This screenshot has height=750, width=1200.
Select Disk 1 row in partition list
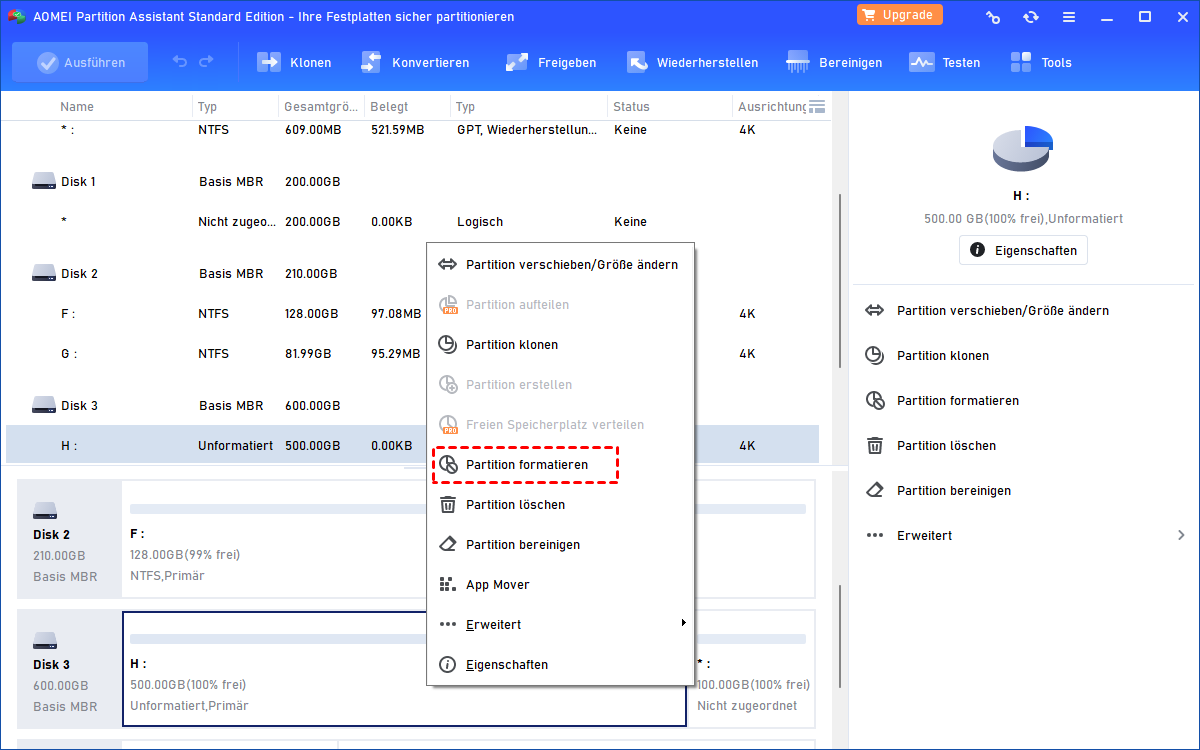[412, 182]
